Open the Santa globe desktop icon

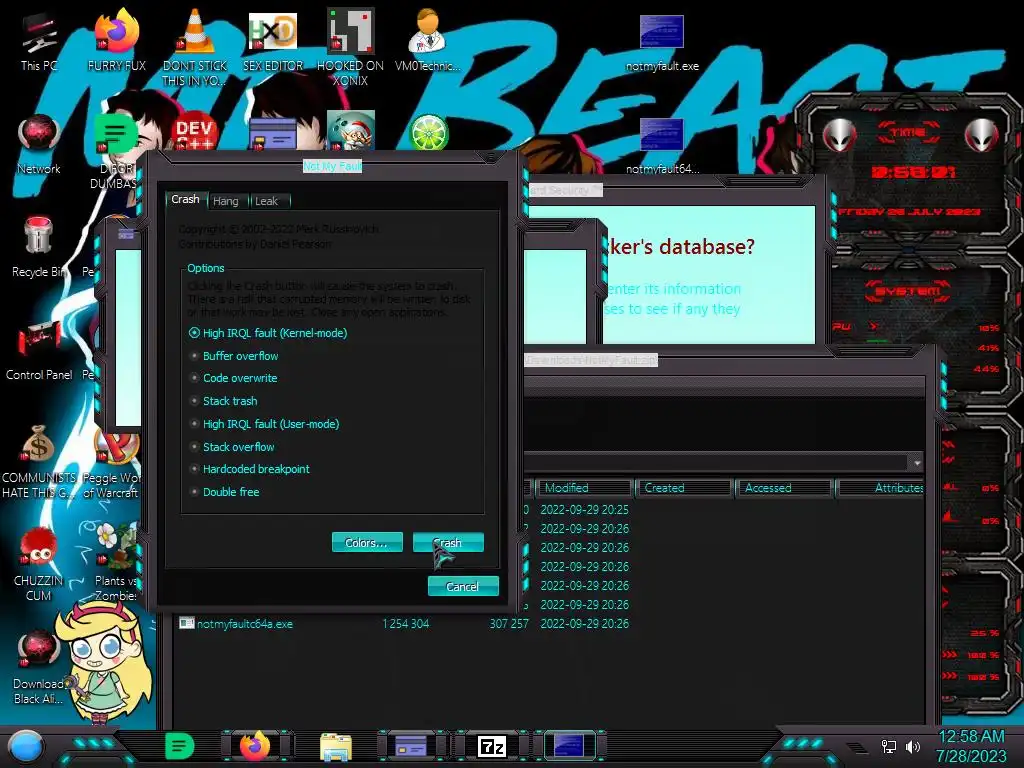point(350,131)
